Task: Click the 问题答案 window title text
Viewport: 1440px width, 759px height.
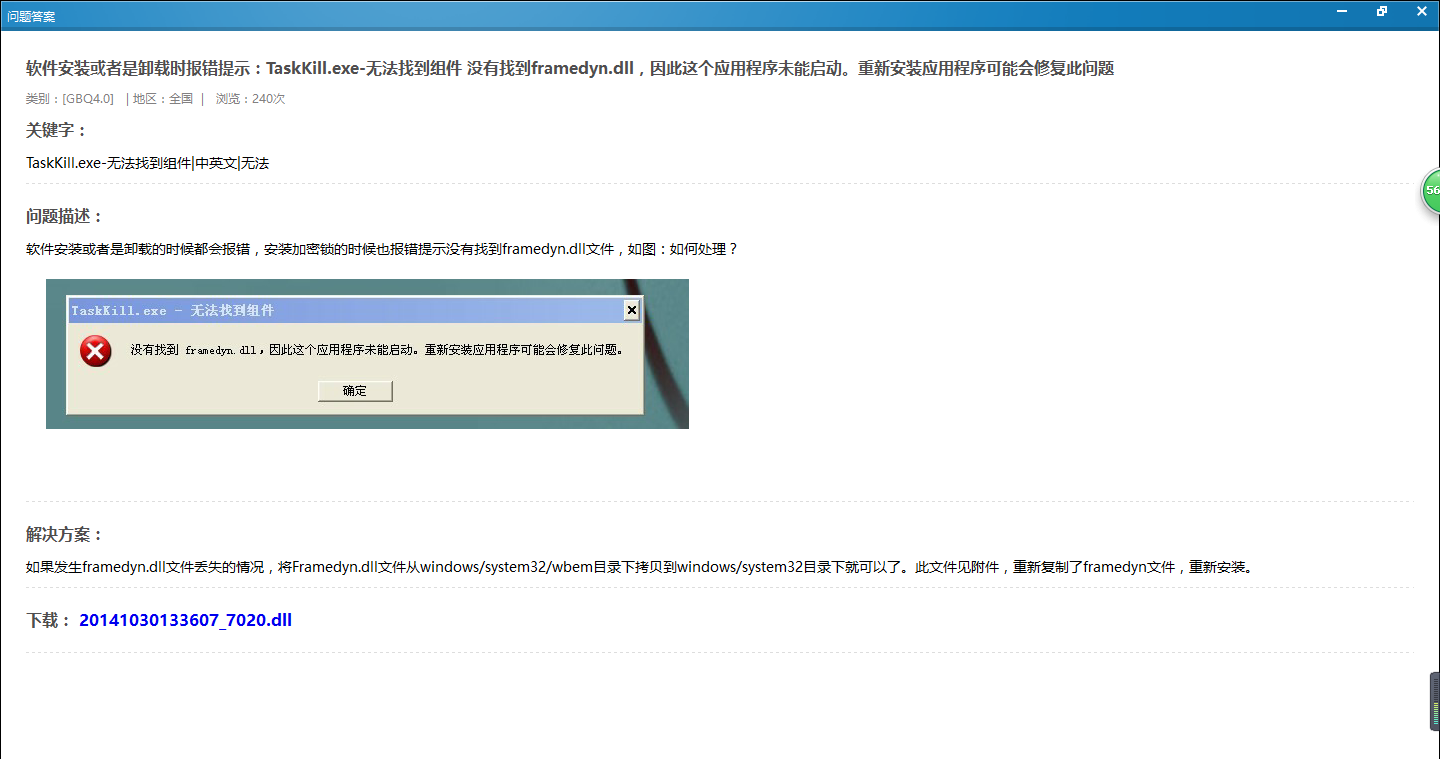Action: (31, 16)
